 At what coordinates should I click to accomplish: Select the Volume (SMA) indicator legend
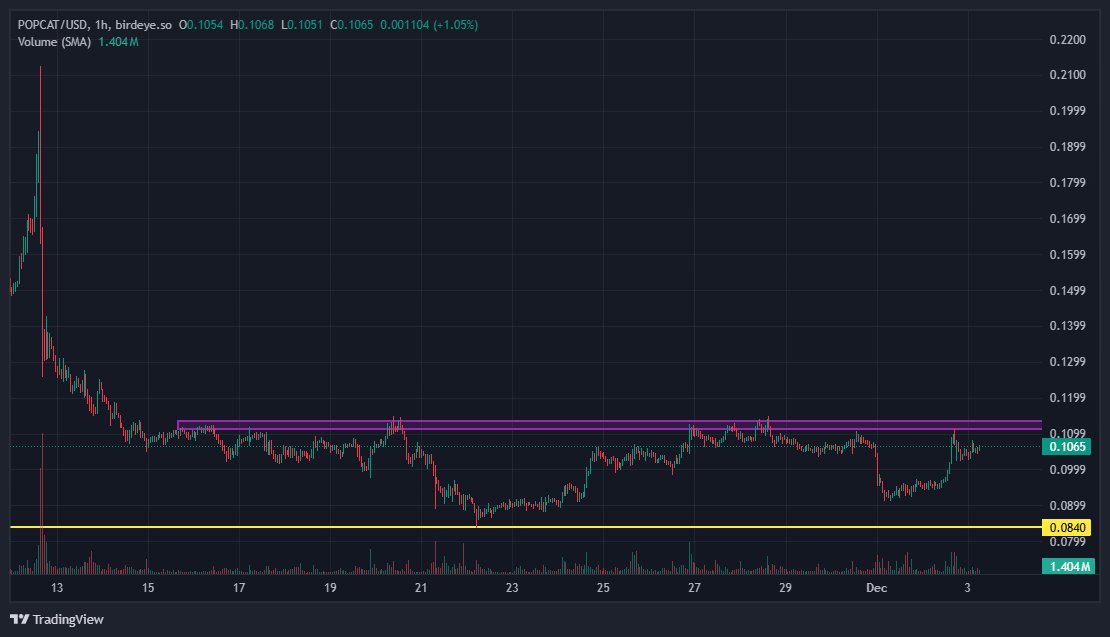pos(53,43)
